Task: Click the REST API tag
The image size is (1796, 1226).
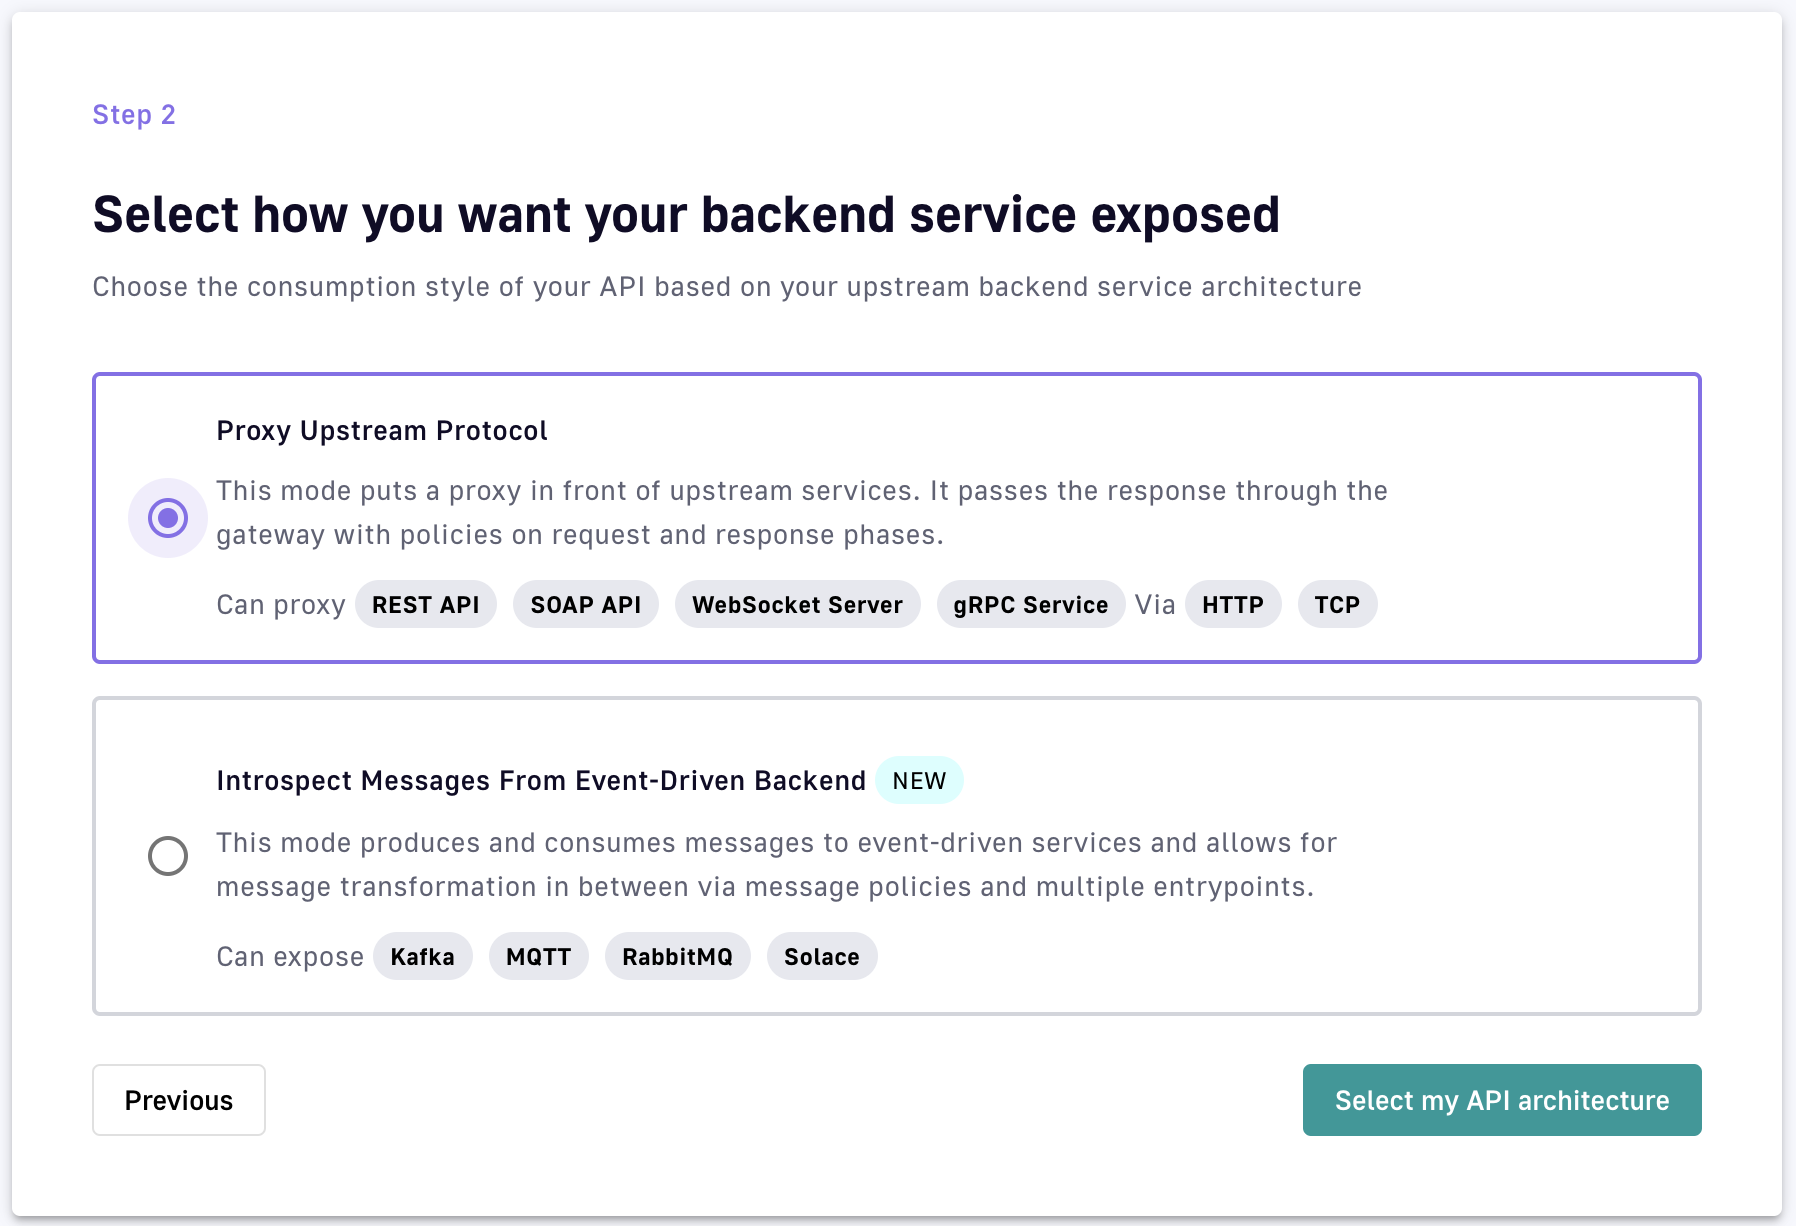Action: [425, 605]
